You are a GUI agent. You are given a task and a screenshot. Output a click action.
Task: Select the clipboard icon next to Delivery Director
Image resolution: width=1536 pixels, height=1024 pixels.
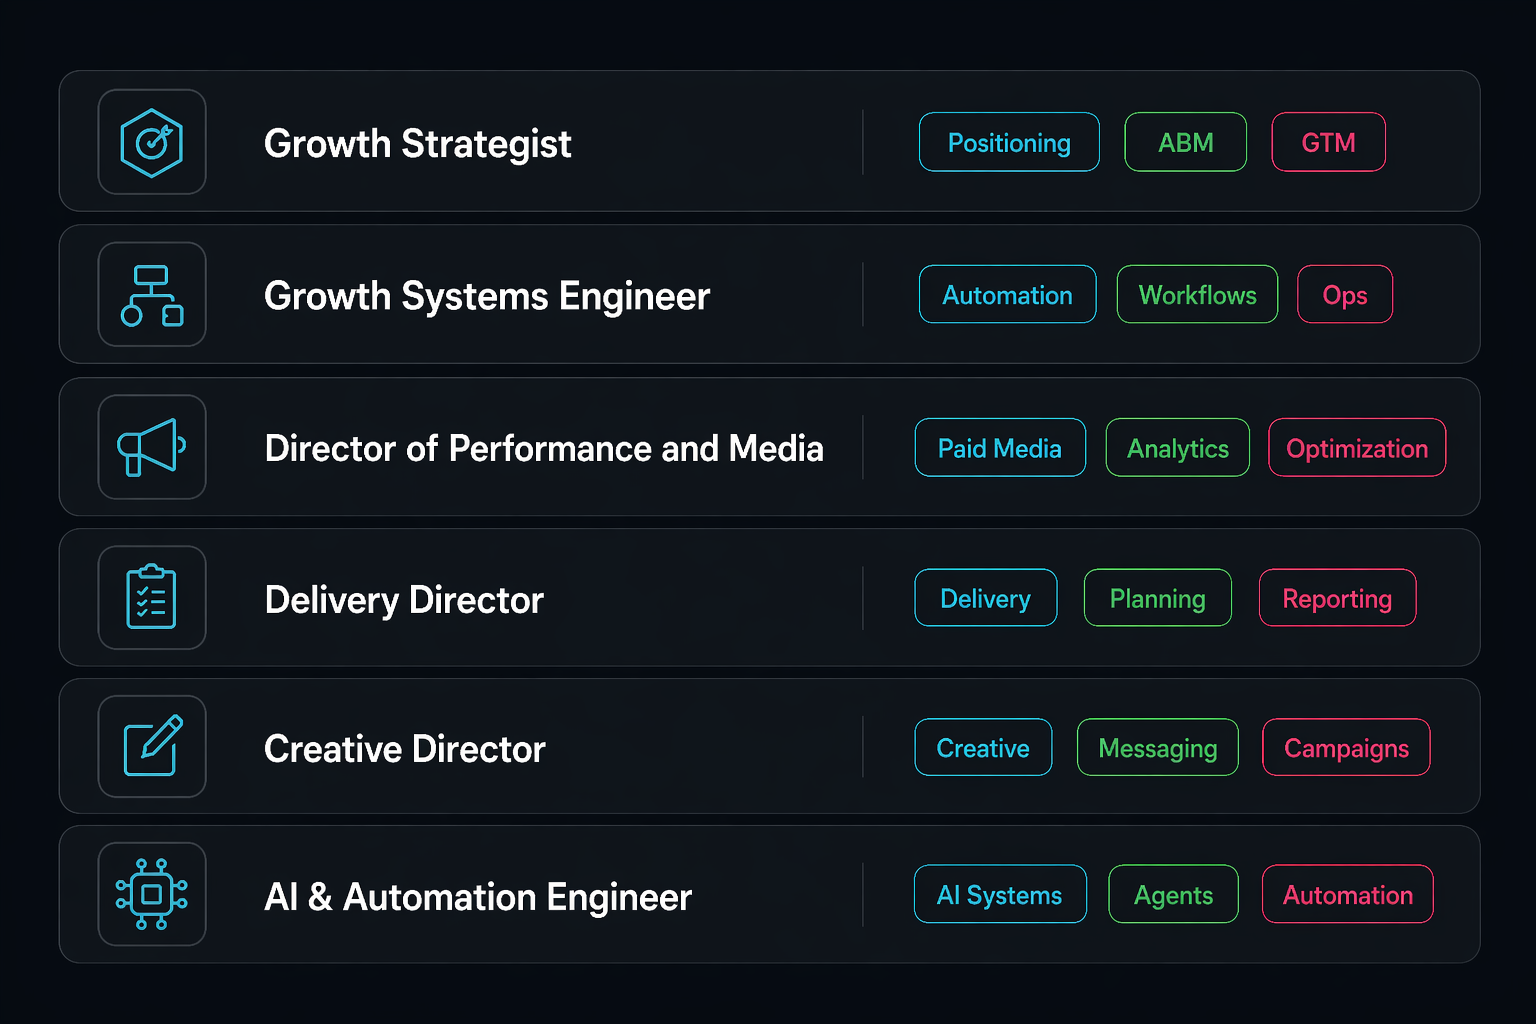(x=152, y=597)
